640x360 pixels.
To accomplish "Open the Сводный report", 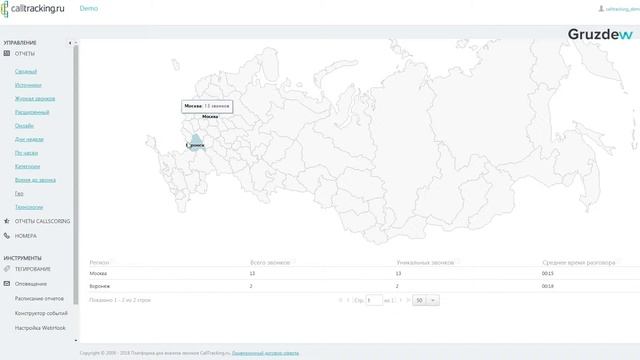I will coord(26,71).
